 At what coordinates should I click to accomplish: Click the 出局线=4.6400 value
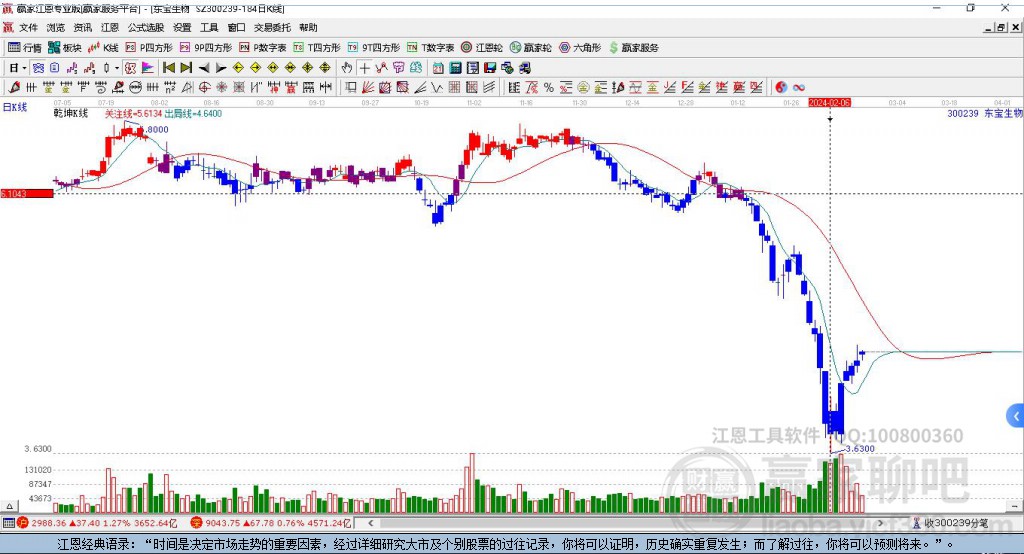[193, 114]
